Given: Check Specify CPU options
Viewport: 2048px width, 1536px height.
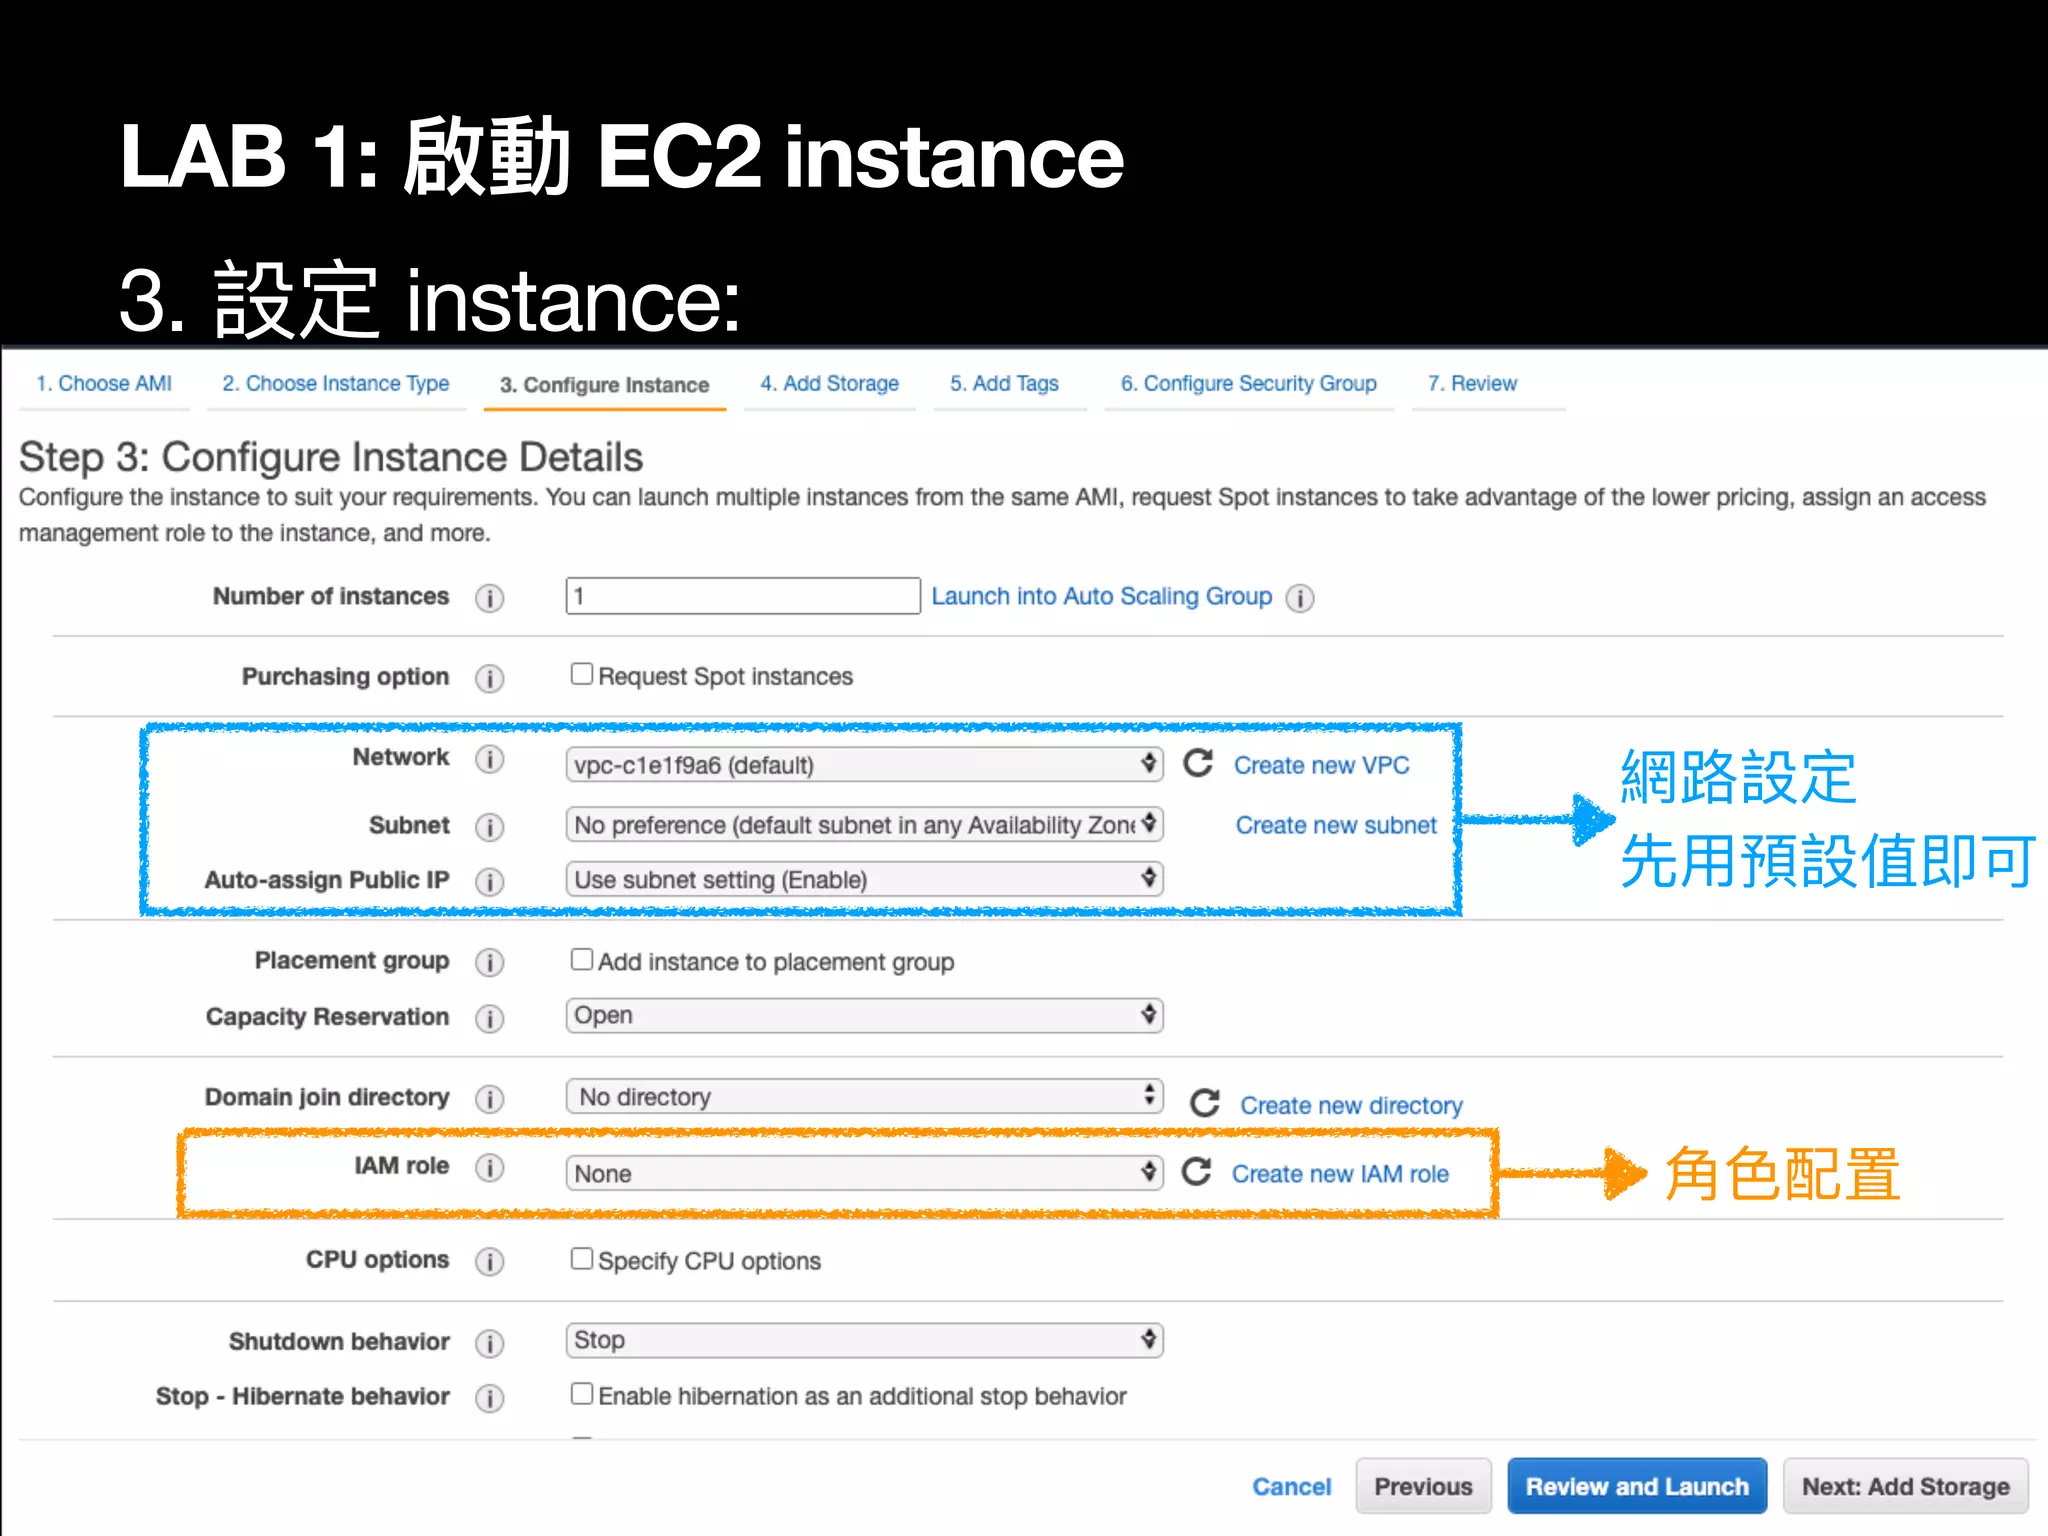Looking at the screenshot, I should tap(582, 1258).
